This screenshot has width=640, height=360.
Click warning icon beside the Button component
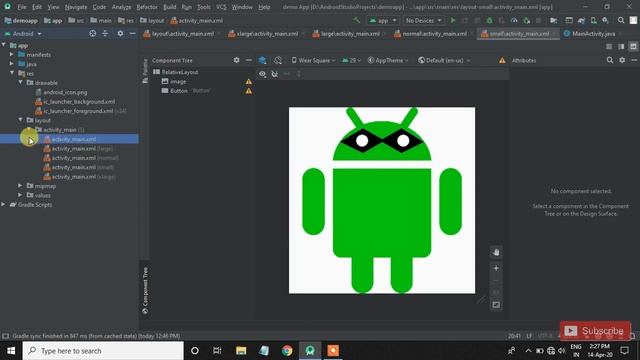(249, 91)
